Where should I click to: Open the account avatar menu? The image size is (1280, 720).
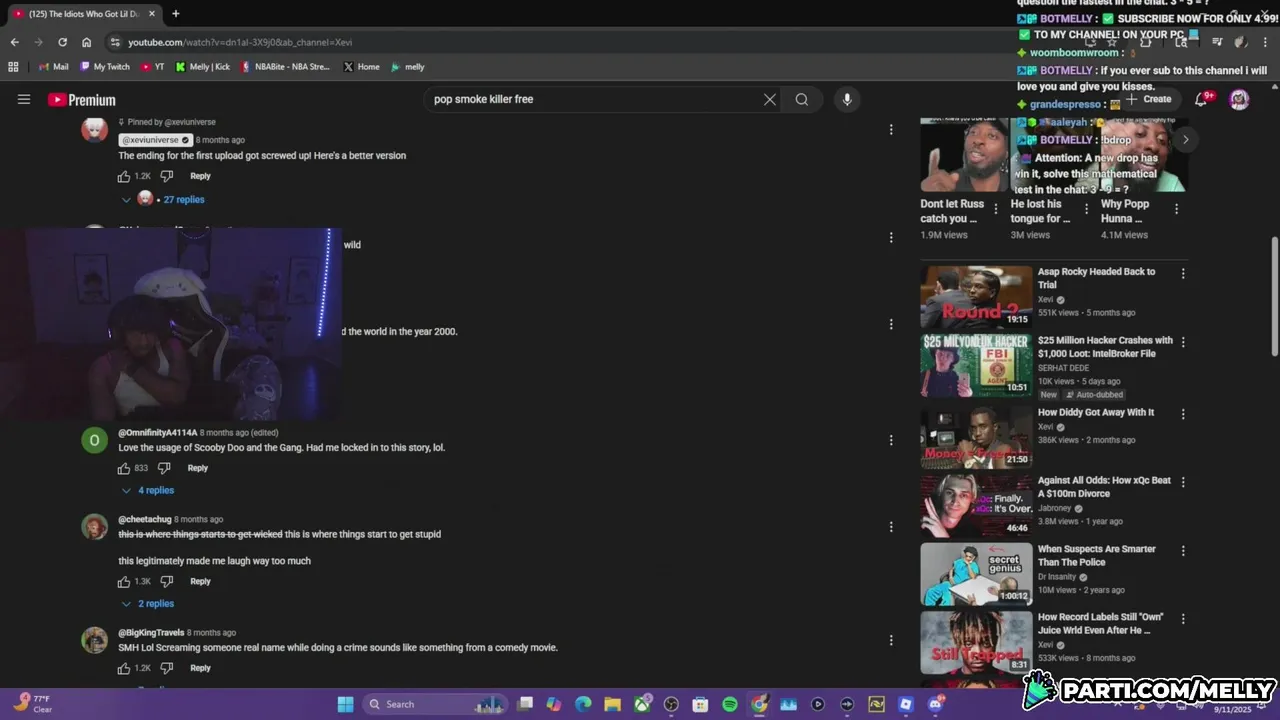click(x=1239, y=99)
